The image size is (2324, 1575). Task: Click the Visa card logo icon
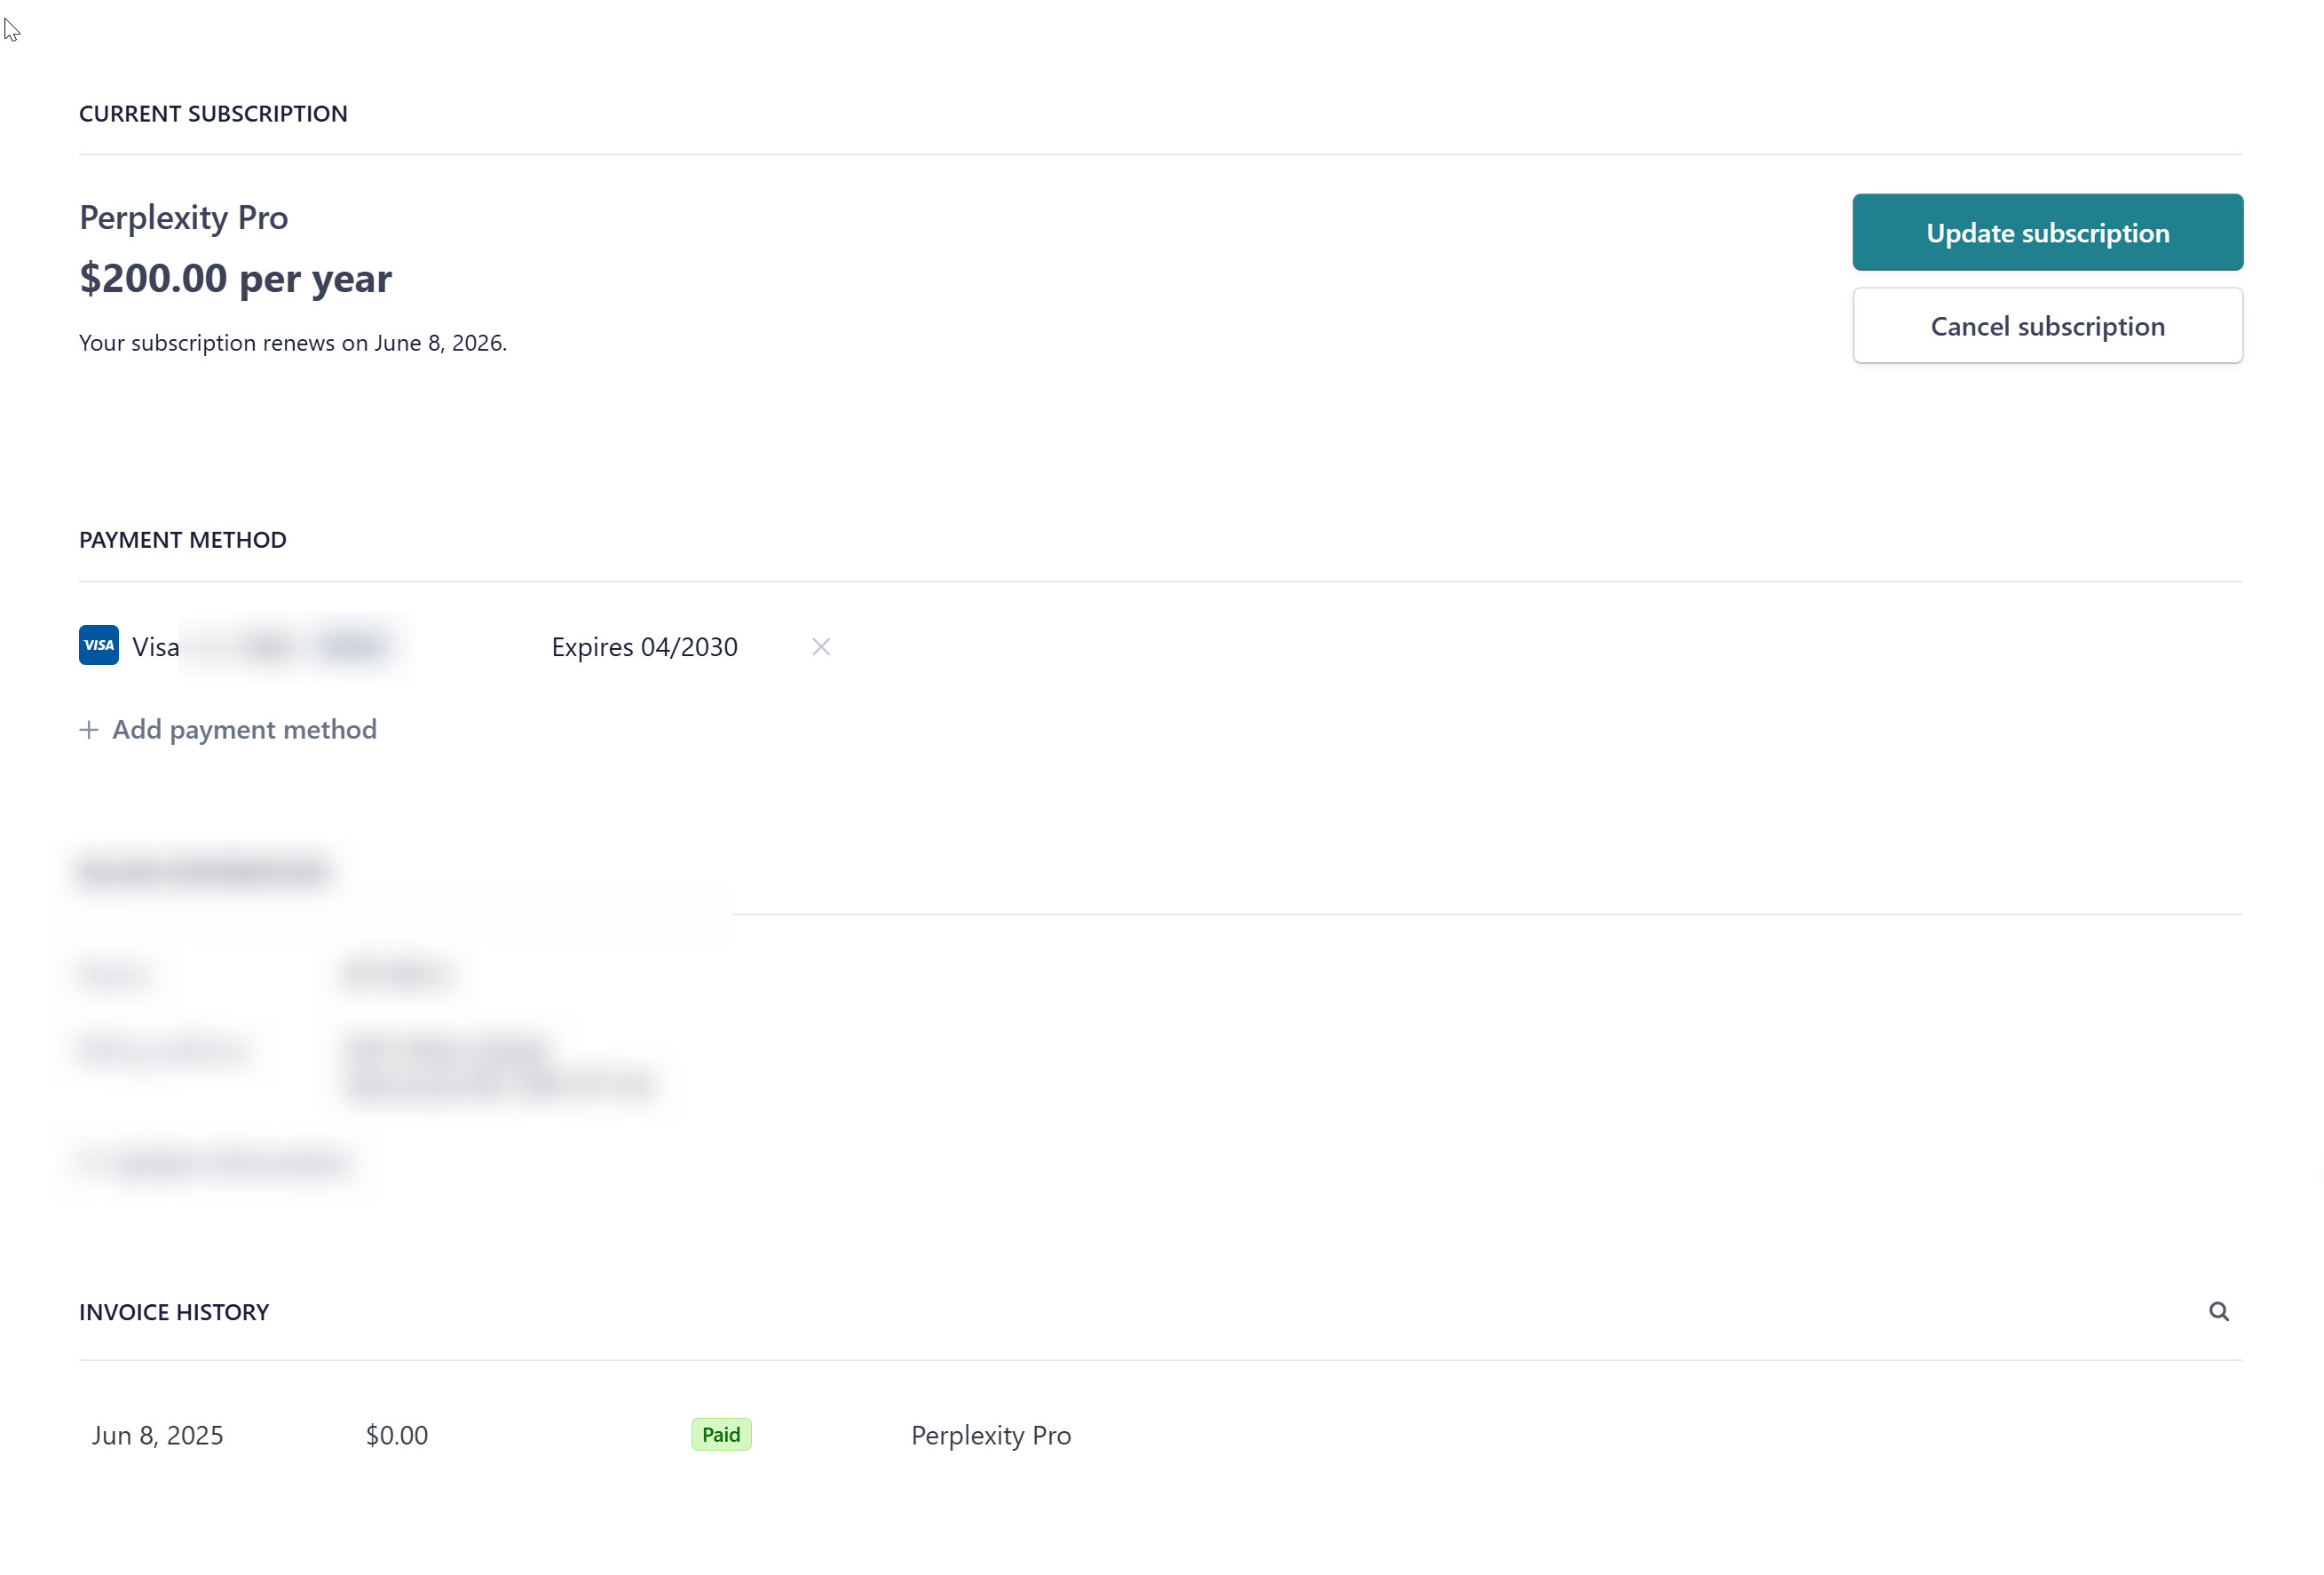(x=99, y=646)
